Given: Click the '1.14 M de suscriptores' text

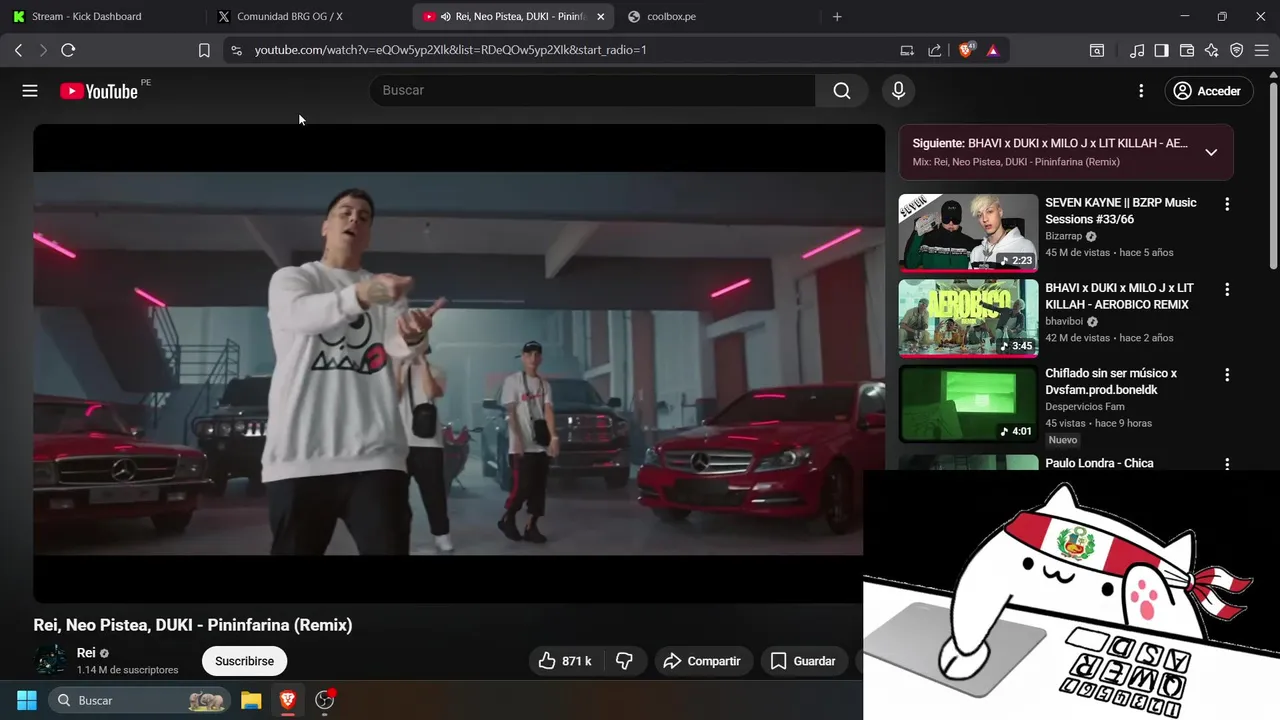Looking at the screenshot, I should 127,670.
